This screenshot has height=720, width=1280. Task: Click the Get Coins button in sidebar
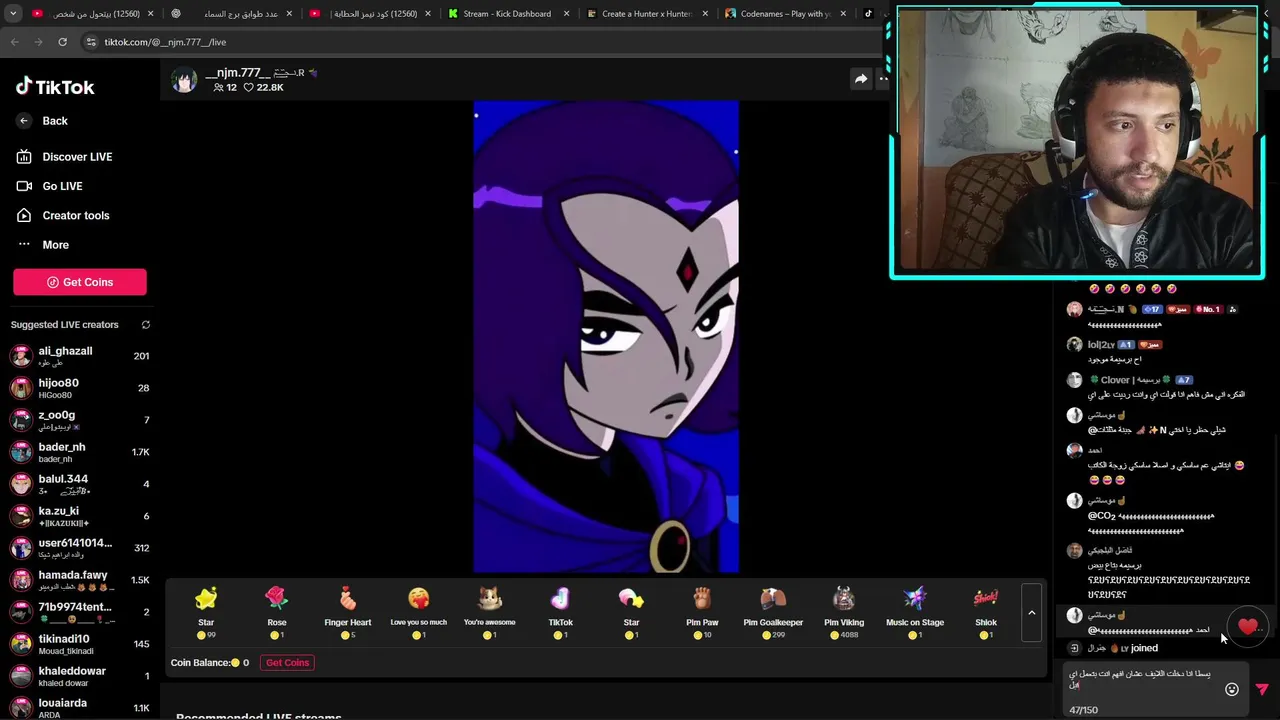point(80,282)
